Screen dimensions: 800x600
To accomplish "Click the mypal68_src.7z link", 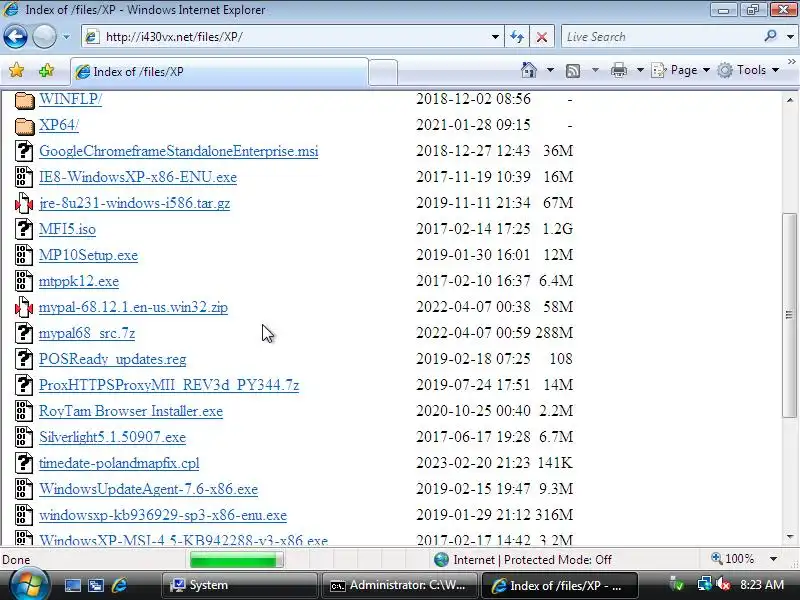I will pos(87,333).
